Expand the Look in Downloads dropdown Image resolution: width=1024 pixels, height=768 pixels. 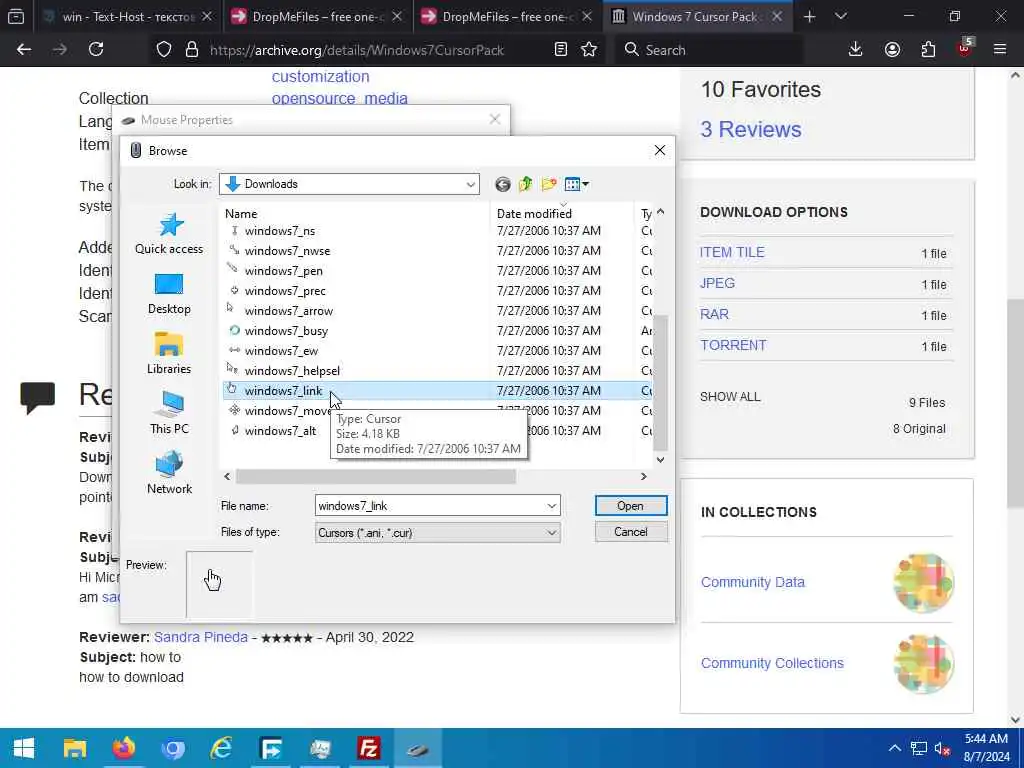(470, 184)
